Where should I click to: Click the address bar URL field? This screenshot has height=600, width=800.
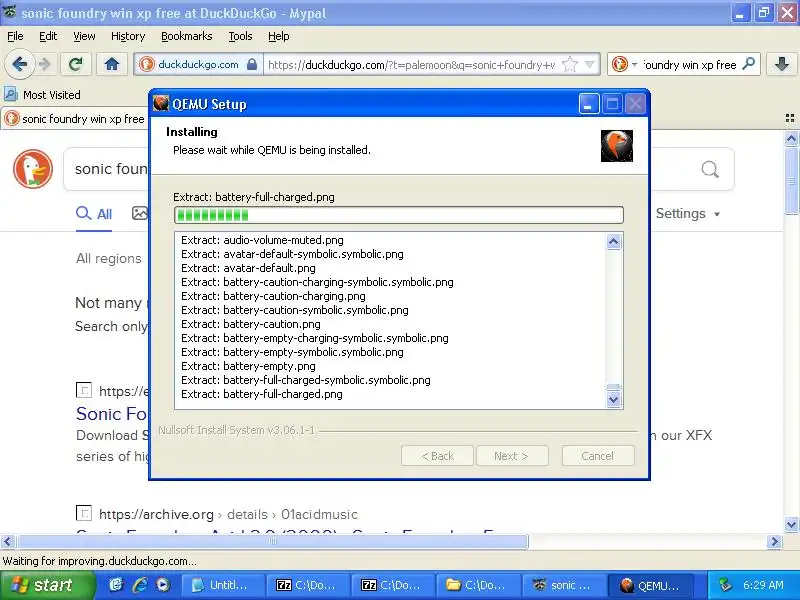tap(411, 65)
